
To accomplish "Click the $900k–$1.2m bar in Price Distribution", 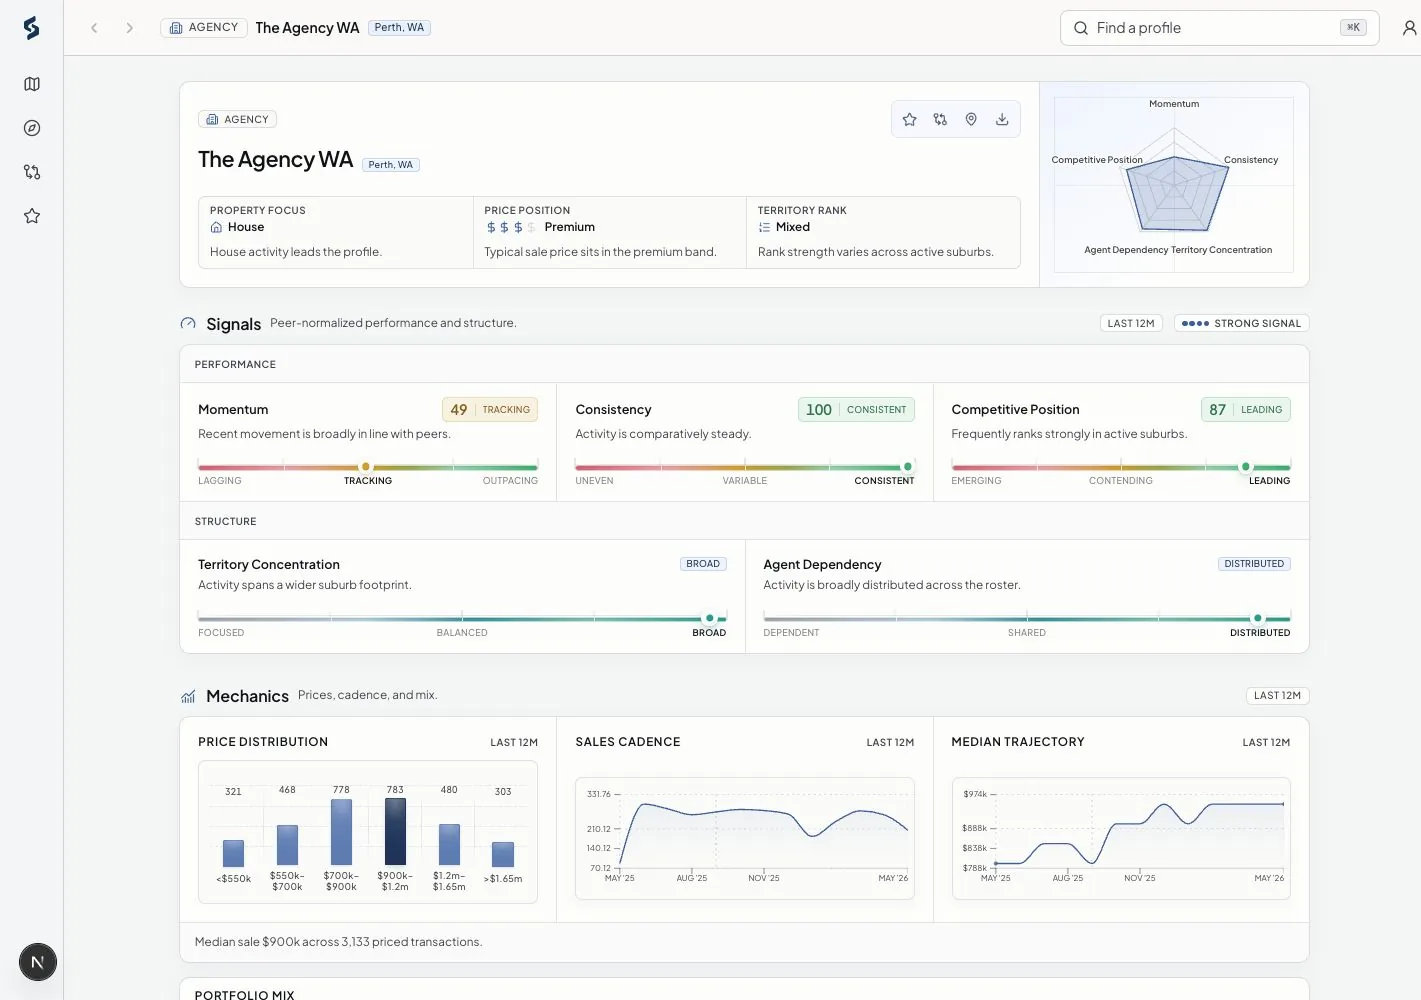I will pos(395,832).
